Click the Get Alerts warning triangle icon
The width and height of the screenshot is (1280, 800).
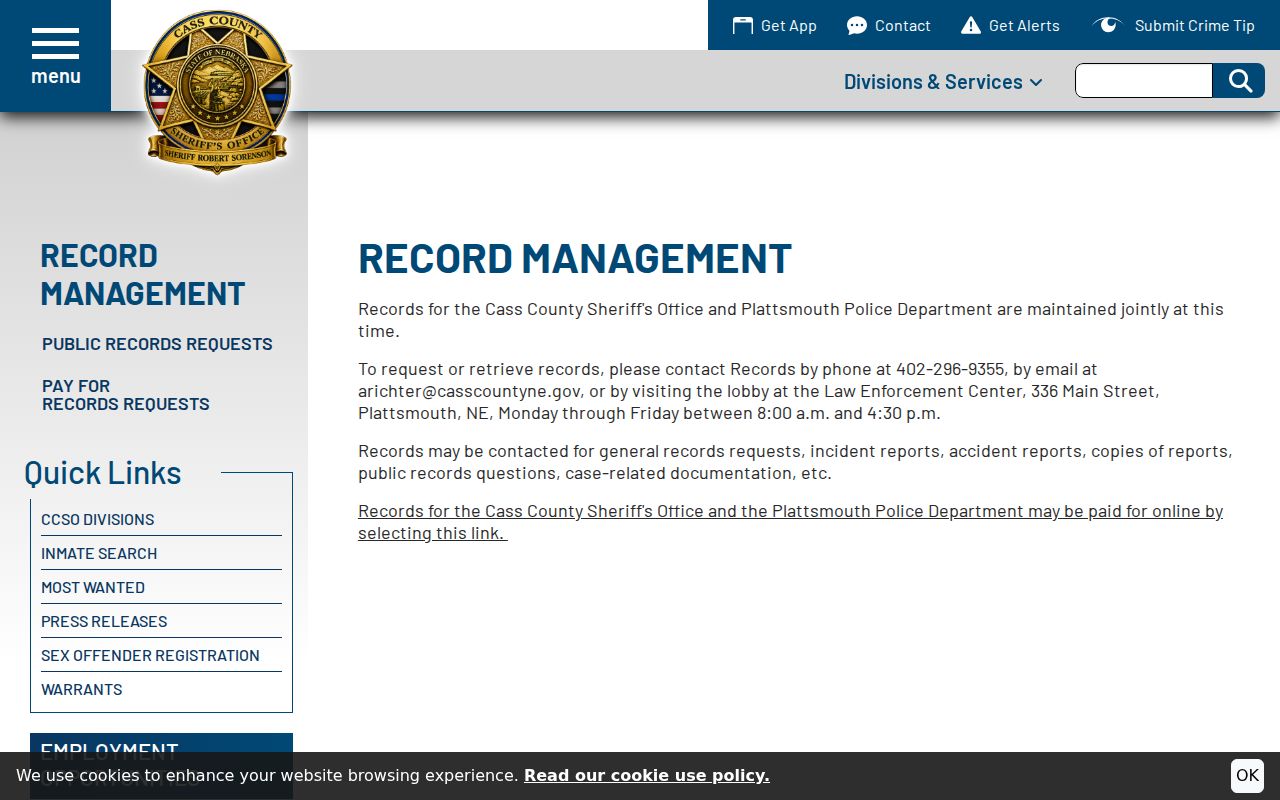[971, 25]
